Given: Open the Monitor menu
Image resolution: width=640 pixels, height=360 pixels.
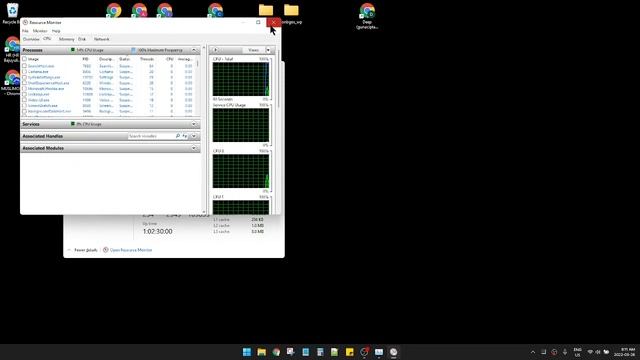Looking at the screenshot, I should (x=40, y=31).
